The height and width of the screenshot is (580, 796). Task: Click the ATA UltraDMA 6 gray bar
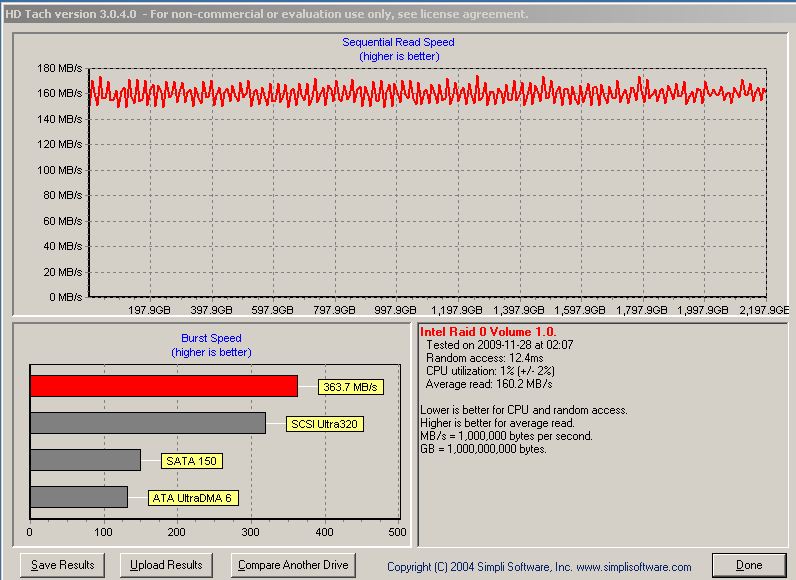[x=79, y=497]
